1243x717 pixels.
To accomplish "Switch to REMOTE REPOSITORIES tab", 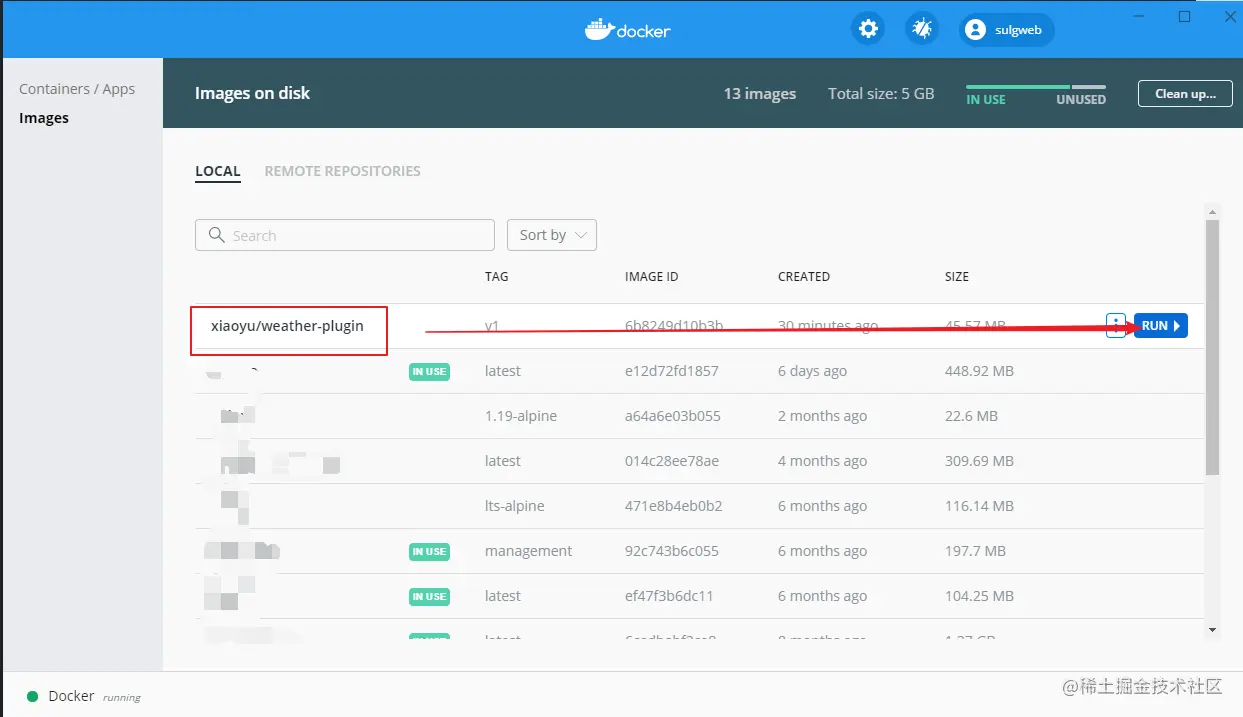I will [342, 171].
